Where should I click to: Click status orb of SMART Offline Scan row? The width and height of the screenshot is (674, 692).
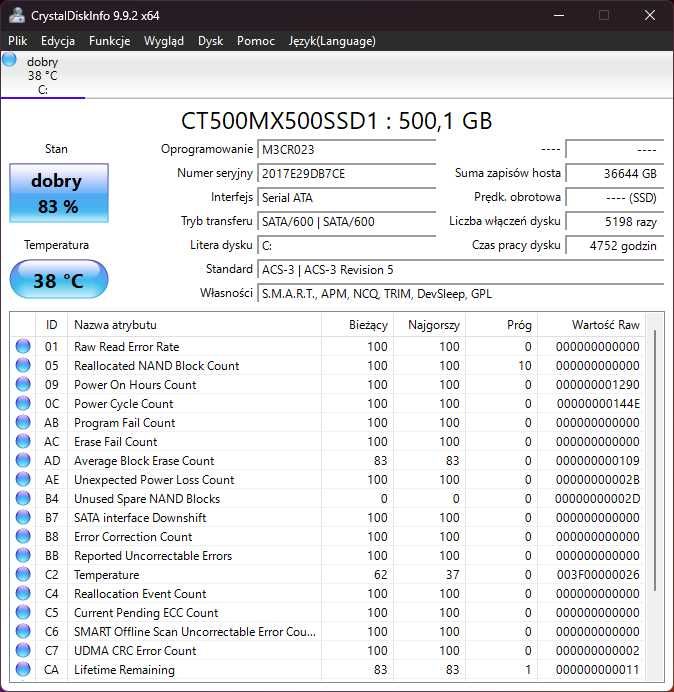click(x=23, y=631)
